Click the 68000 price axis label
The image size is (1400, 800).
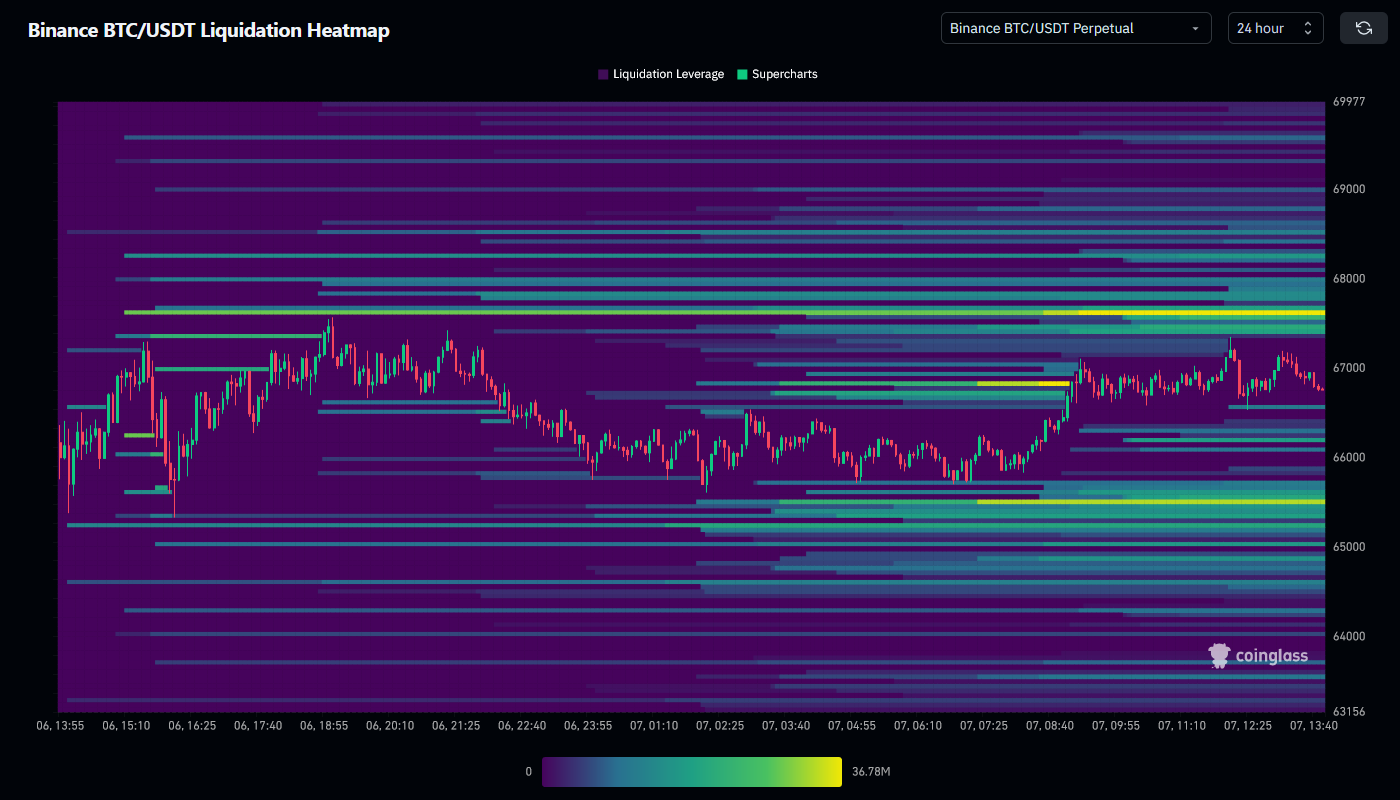click(1349, 279)
